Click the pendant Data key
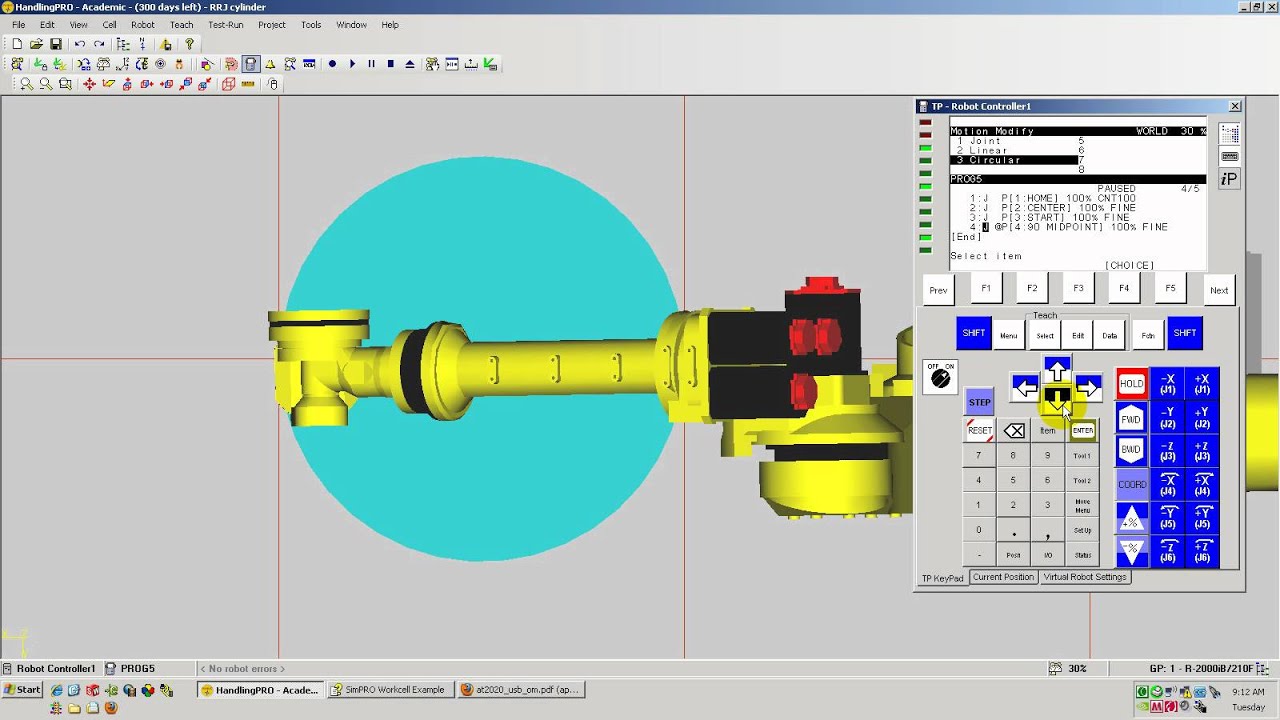Image resolution: width=1280 pixels, height=720 pixels. (1110, 335)
